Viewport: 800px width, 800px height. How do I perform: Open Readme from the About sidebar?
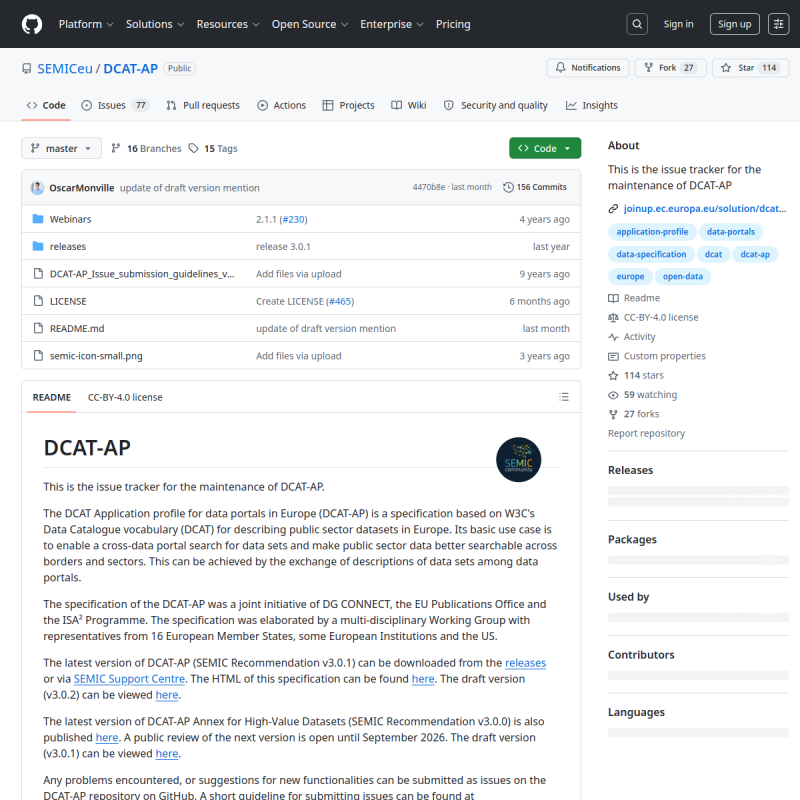[x=634, y=298]
